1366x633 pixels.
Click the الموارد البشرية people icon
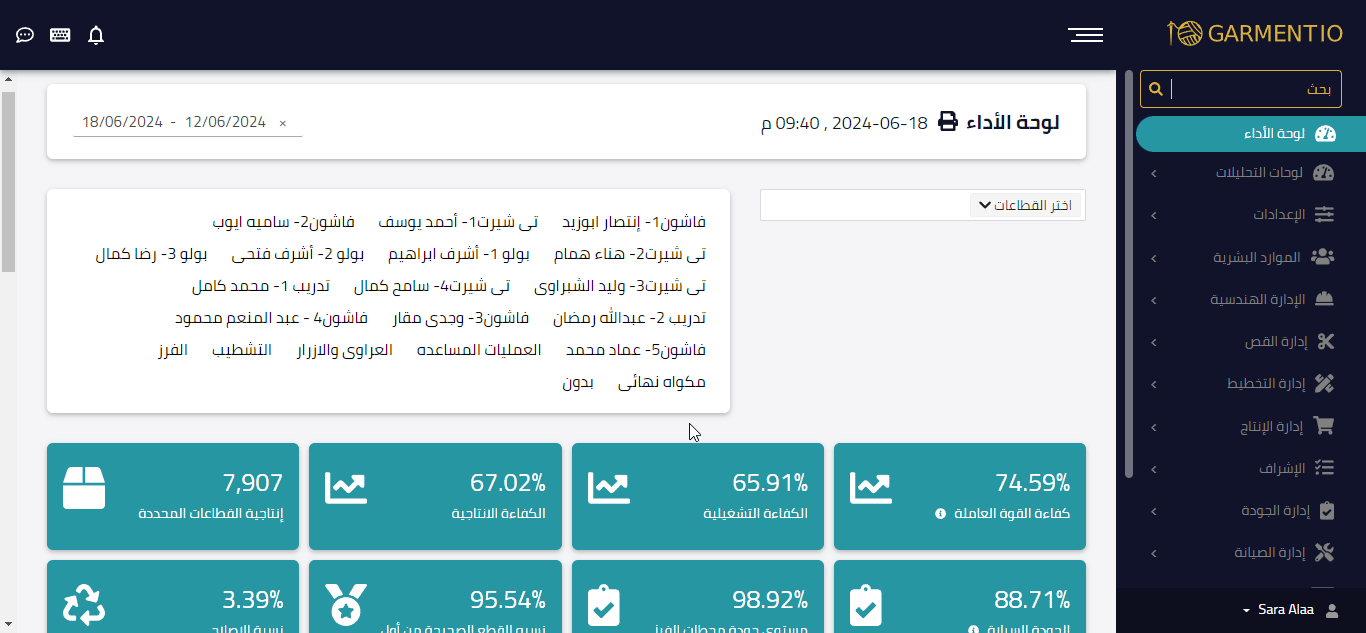(x=1323, y=257)
